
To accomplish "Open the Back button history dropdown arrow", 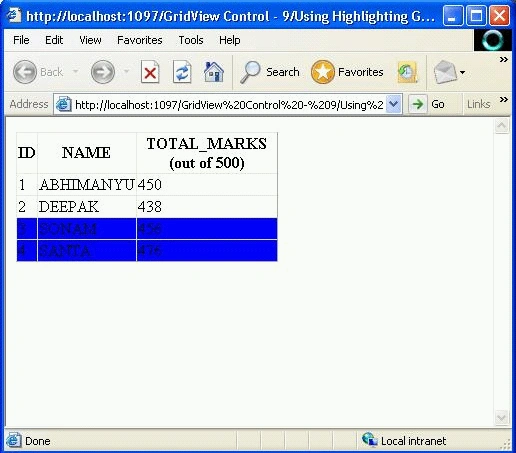I will [76, 71].
